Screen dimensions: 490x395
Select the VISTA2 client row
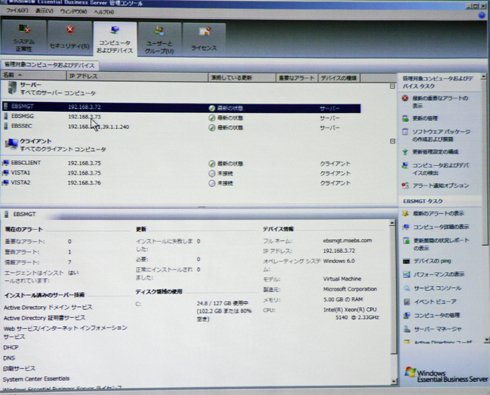pos(181,183)
